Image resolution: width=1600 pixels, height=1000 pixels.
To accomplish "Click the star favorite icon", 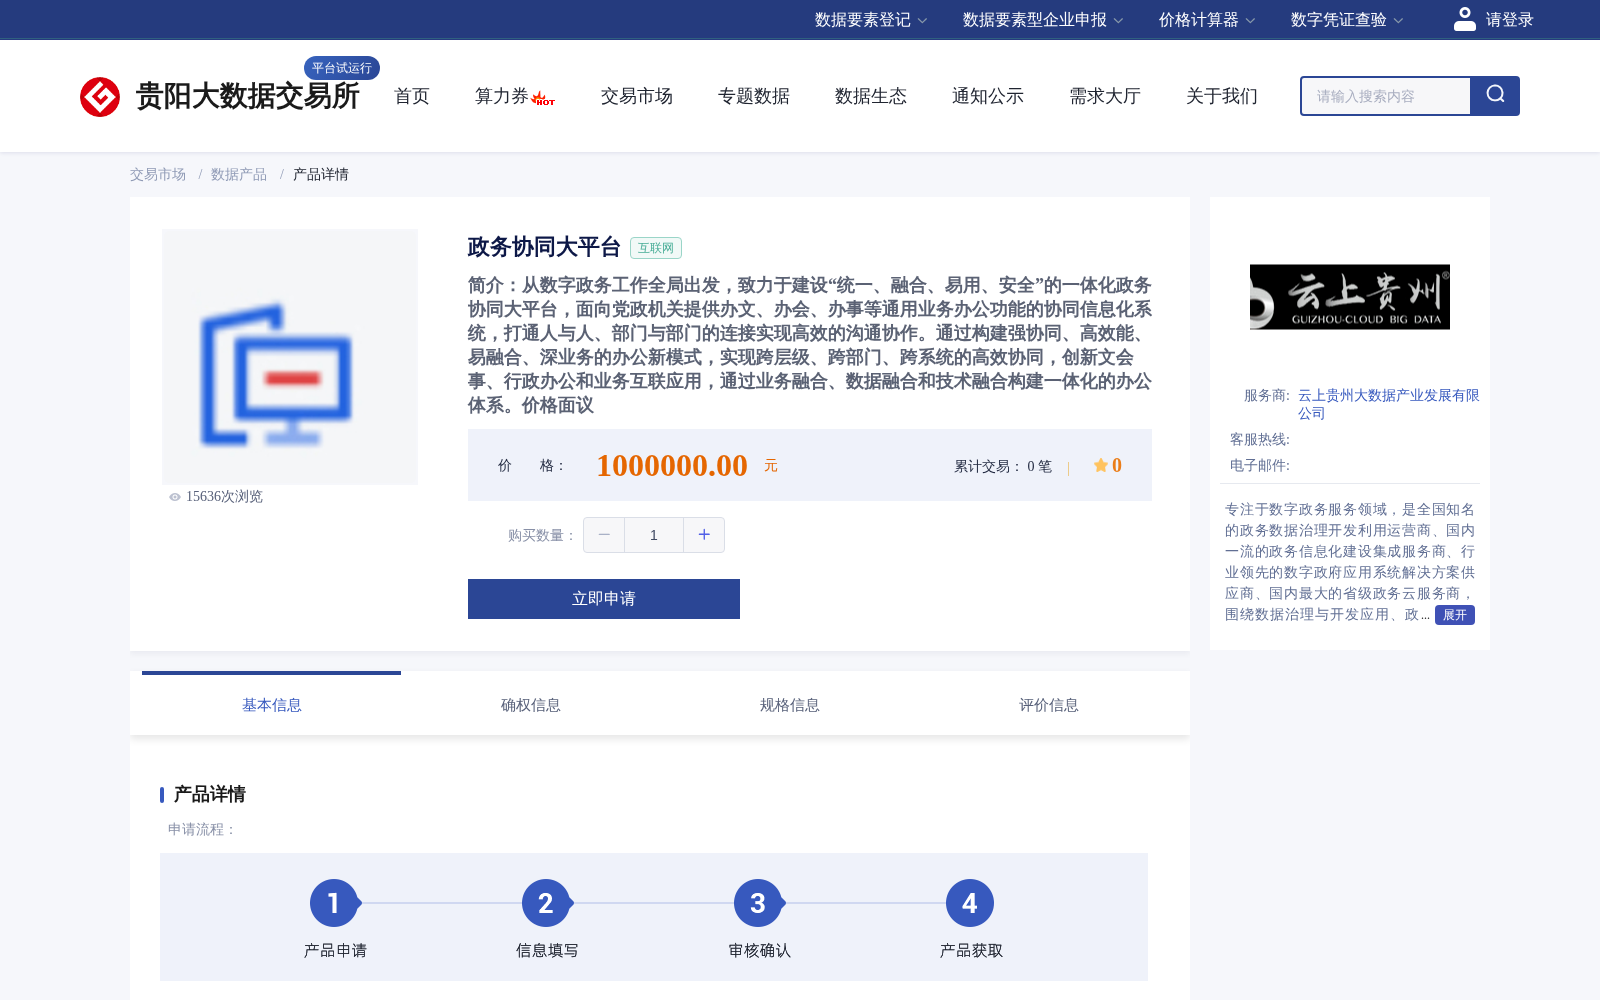I will pos(1100,465).
